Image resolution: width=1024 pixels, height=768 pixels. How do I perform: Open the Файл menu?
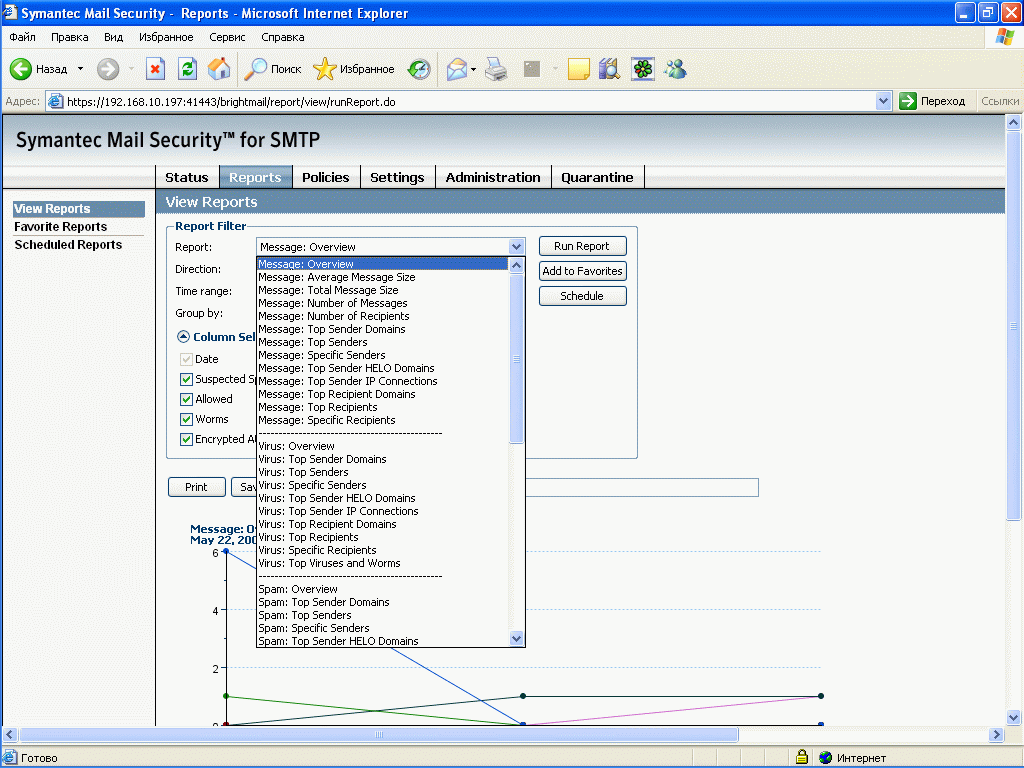(22, 37)
